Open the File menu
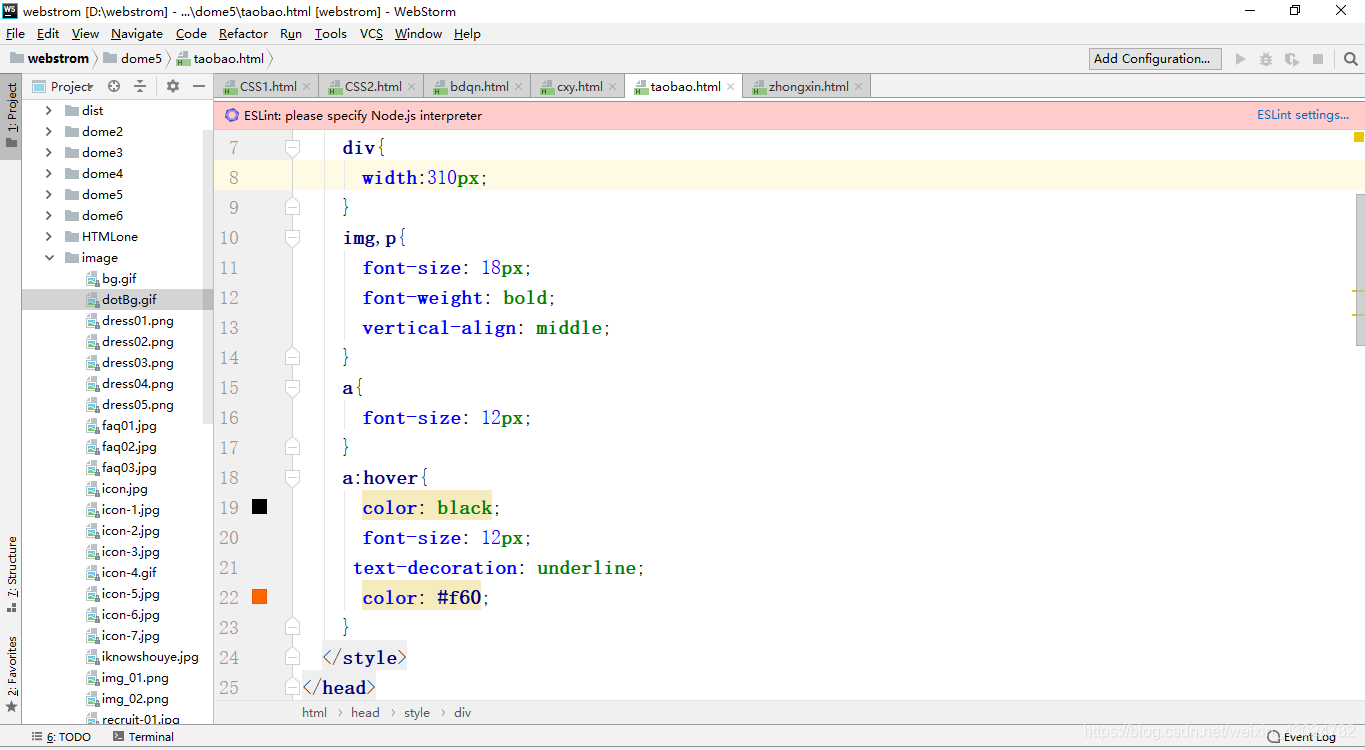1365x750 pixels. [15, 34]
